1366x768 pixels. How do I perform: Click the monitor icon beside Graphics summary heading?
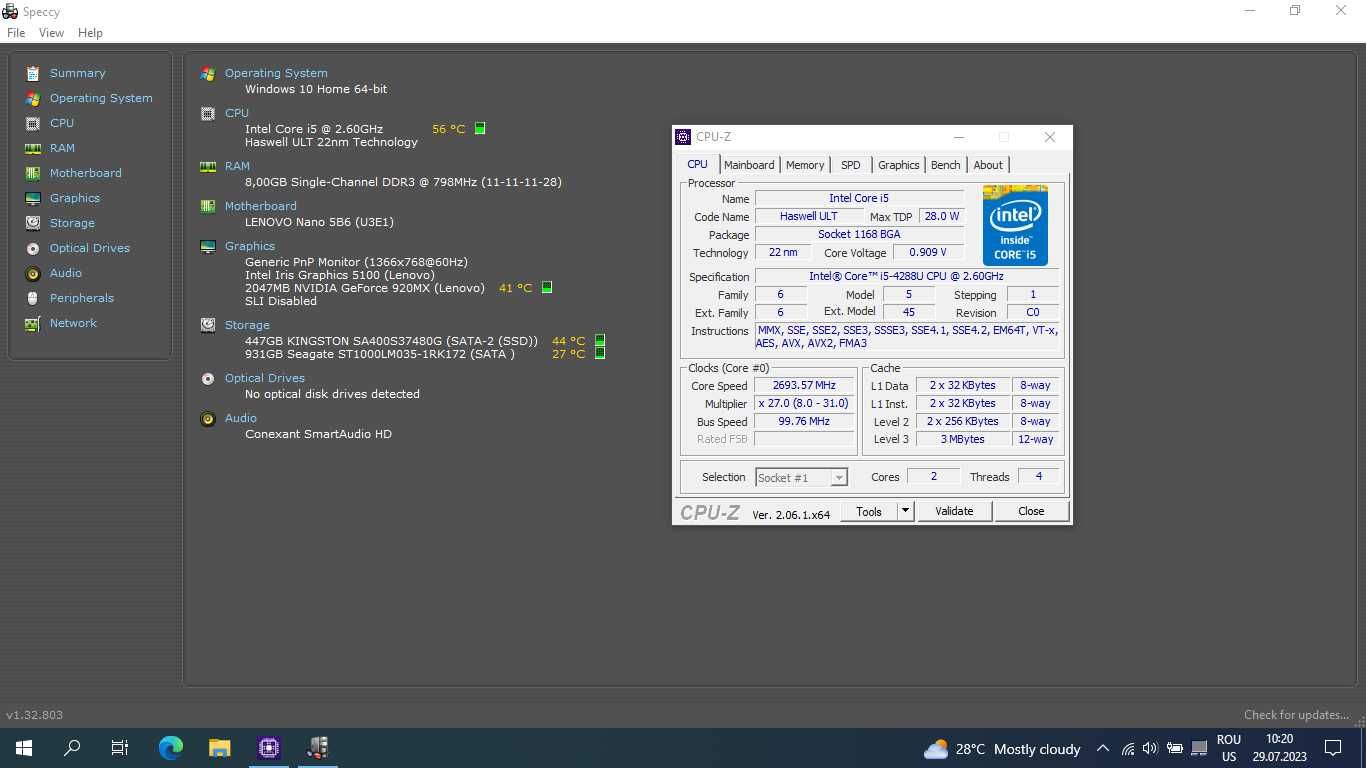coord(208,246)
